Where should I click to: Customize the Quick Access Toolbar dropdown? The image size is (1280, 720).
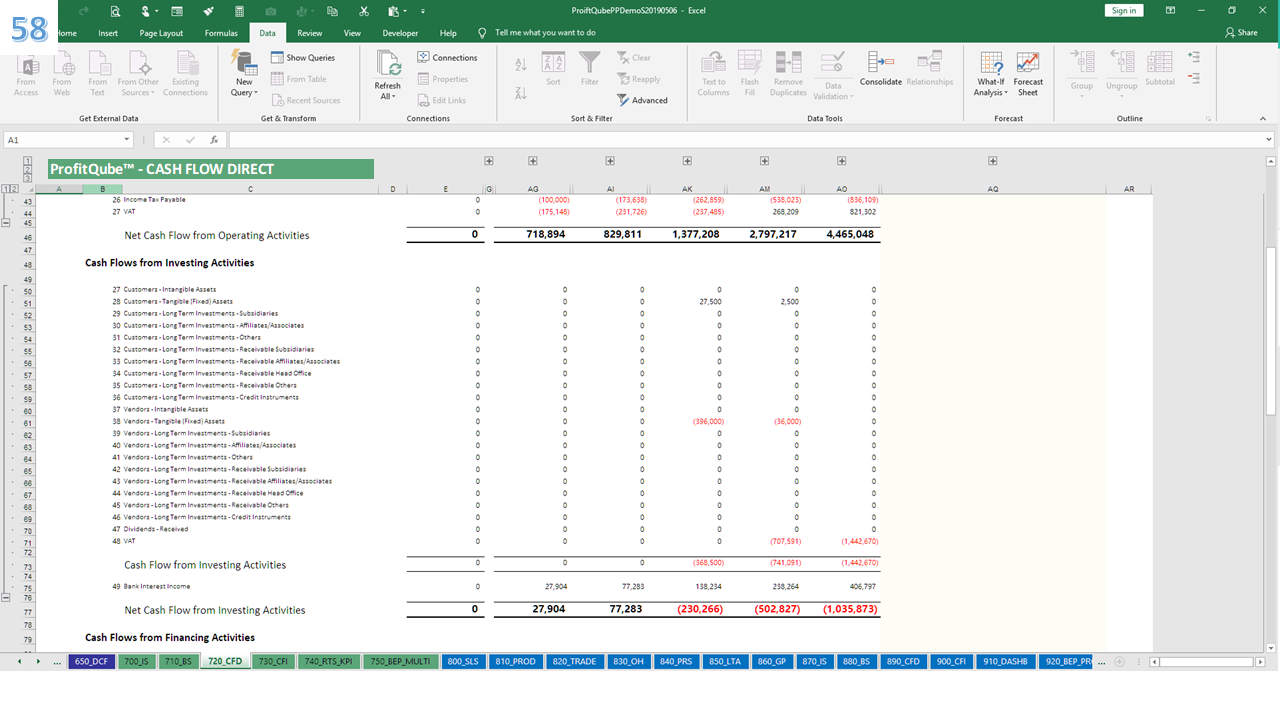point(425,11)
